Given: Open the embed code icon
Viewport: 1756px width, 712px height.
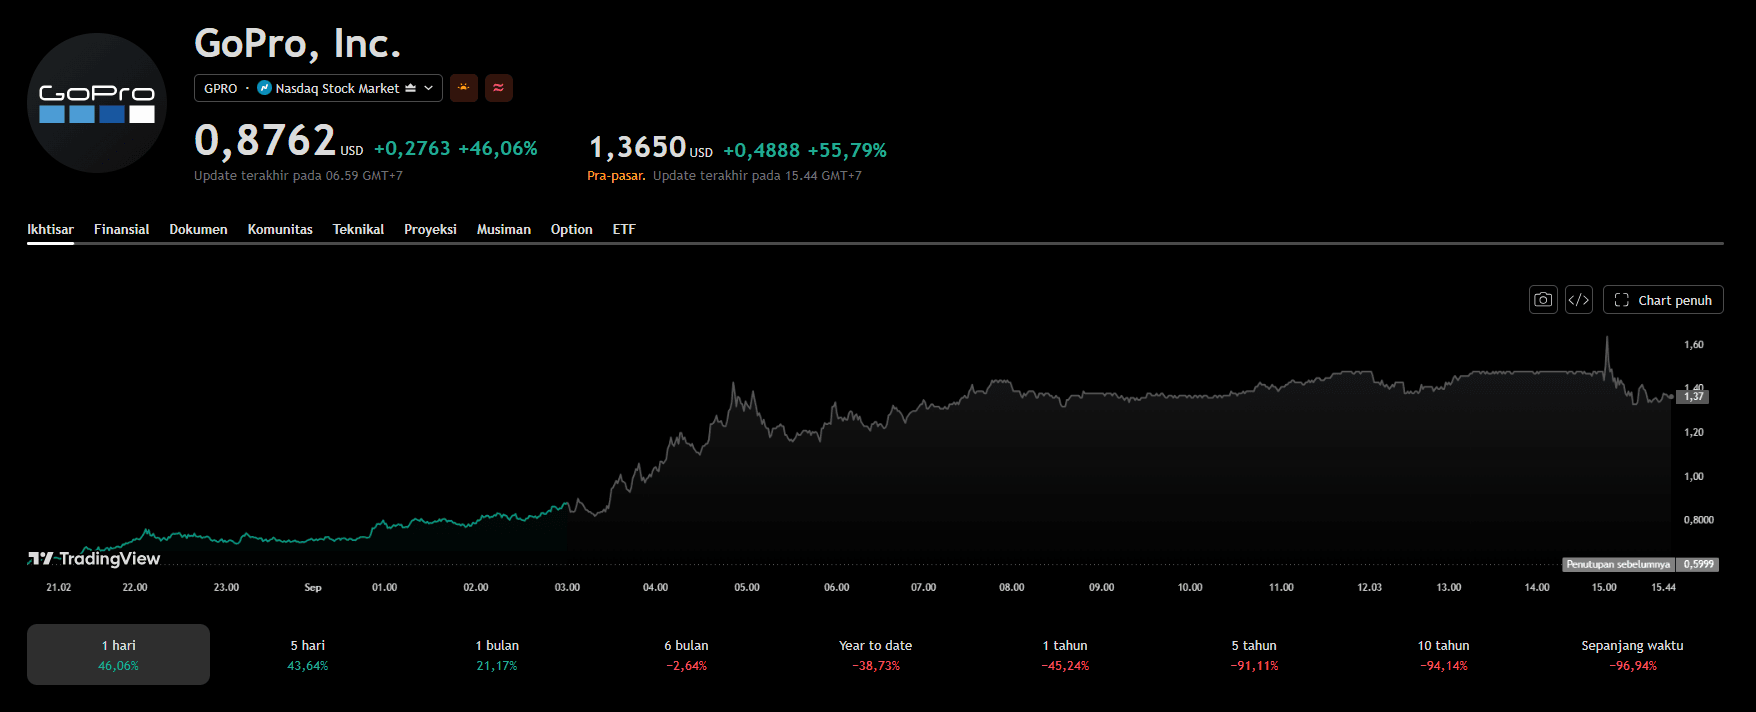Looking at the screenshot, I should click(x=1578, y=300).
